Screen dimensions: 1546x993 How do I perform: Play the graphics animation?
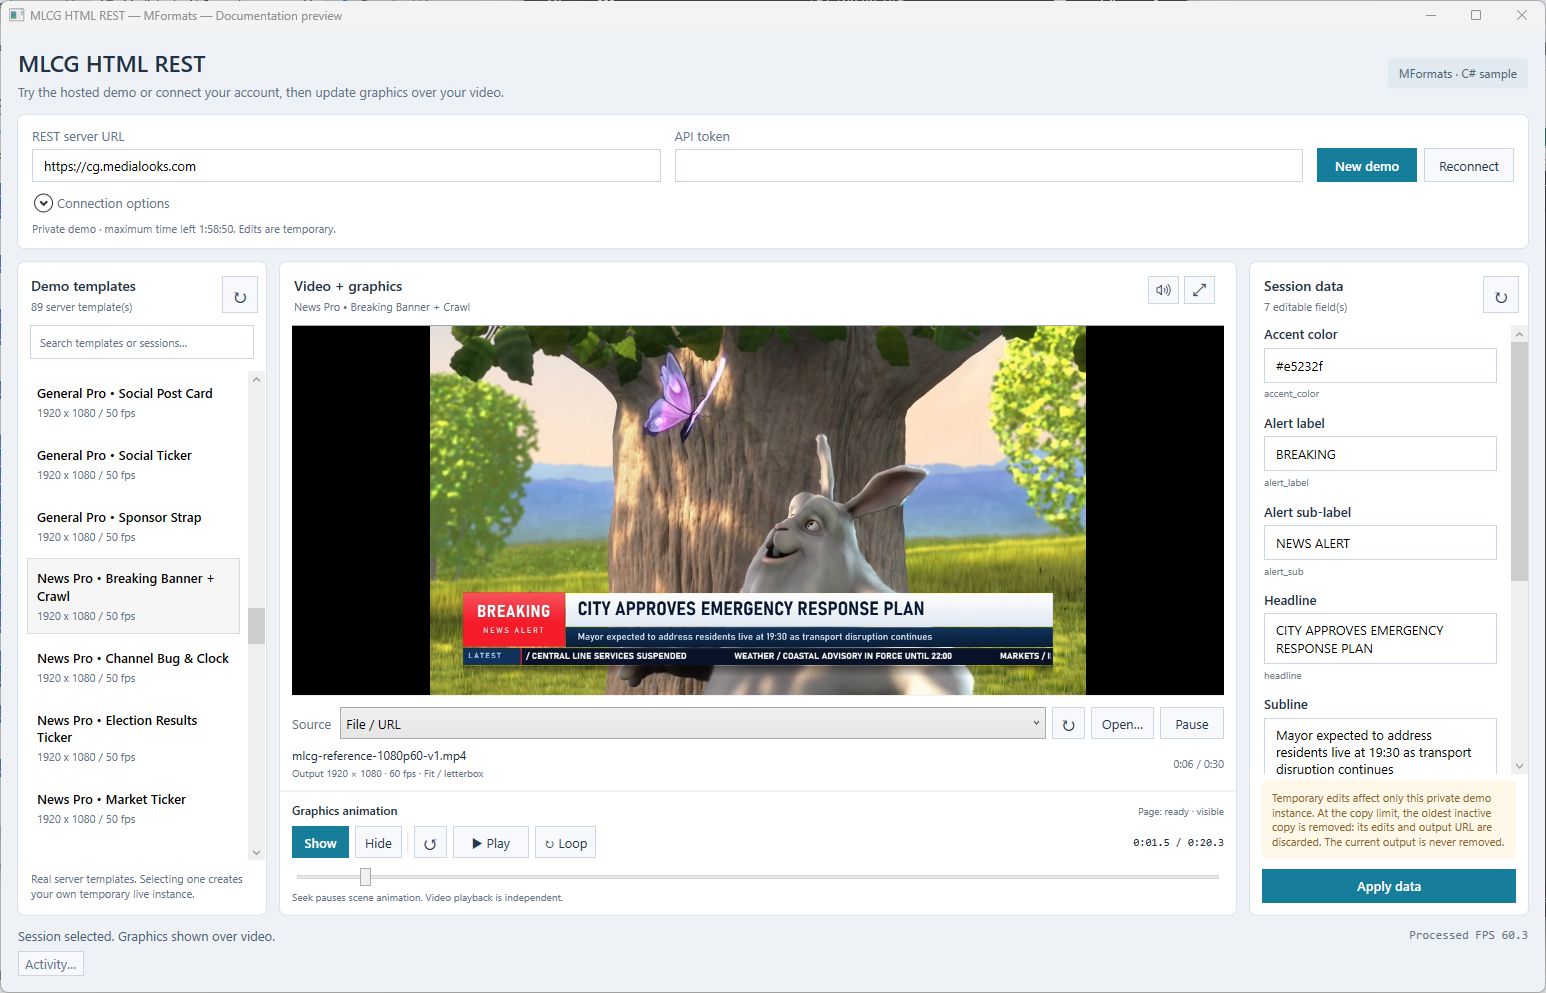point(491,843)
